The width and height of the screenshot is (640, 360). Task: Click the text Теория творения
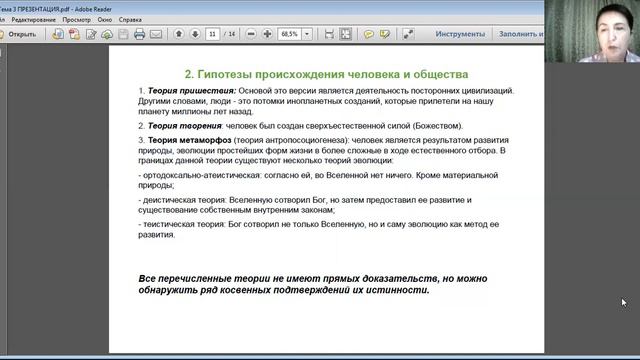(x=184, y=126)
